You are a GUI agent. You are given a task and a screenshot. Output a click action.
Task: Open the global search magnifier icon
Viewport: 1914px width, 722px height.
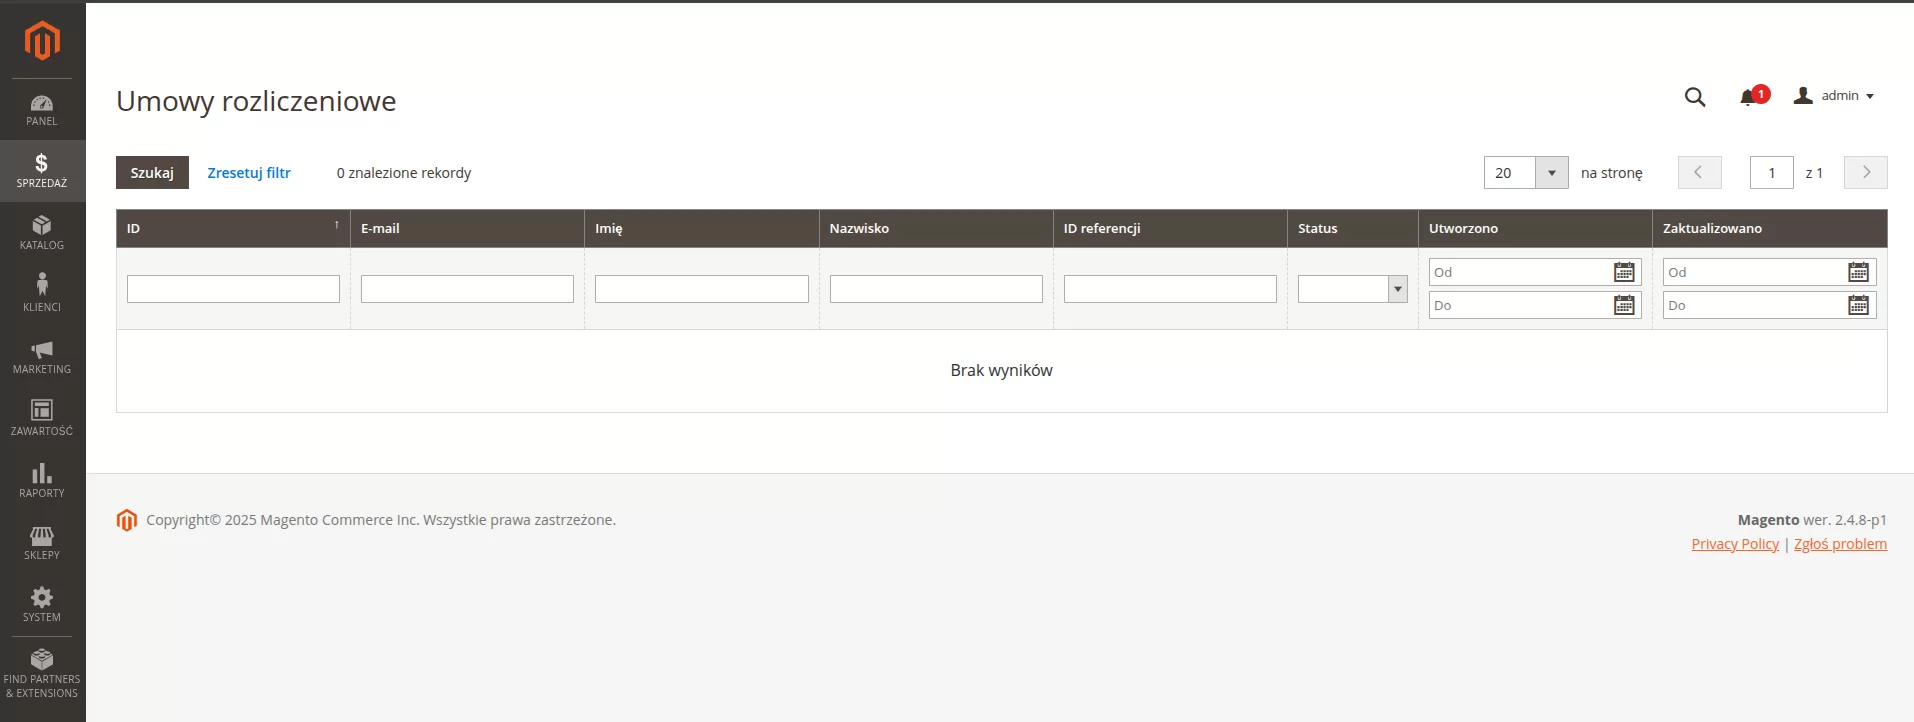(x=1694, y=97)
